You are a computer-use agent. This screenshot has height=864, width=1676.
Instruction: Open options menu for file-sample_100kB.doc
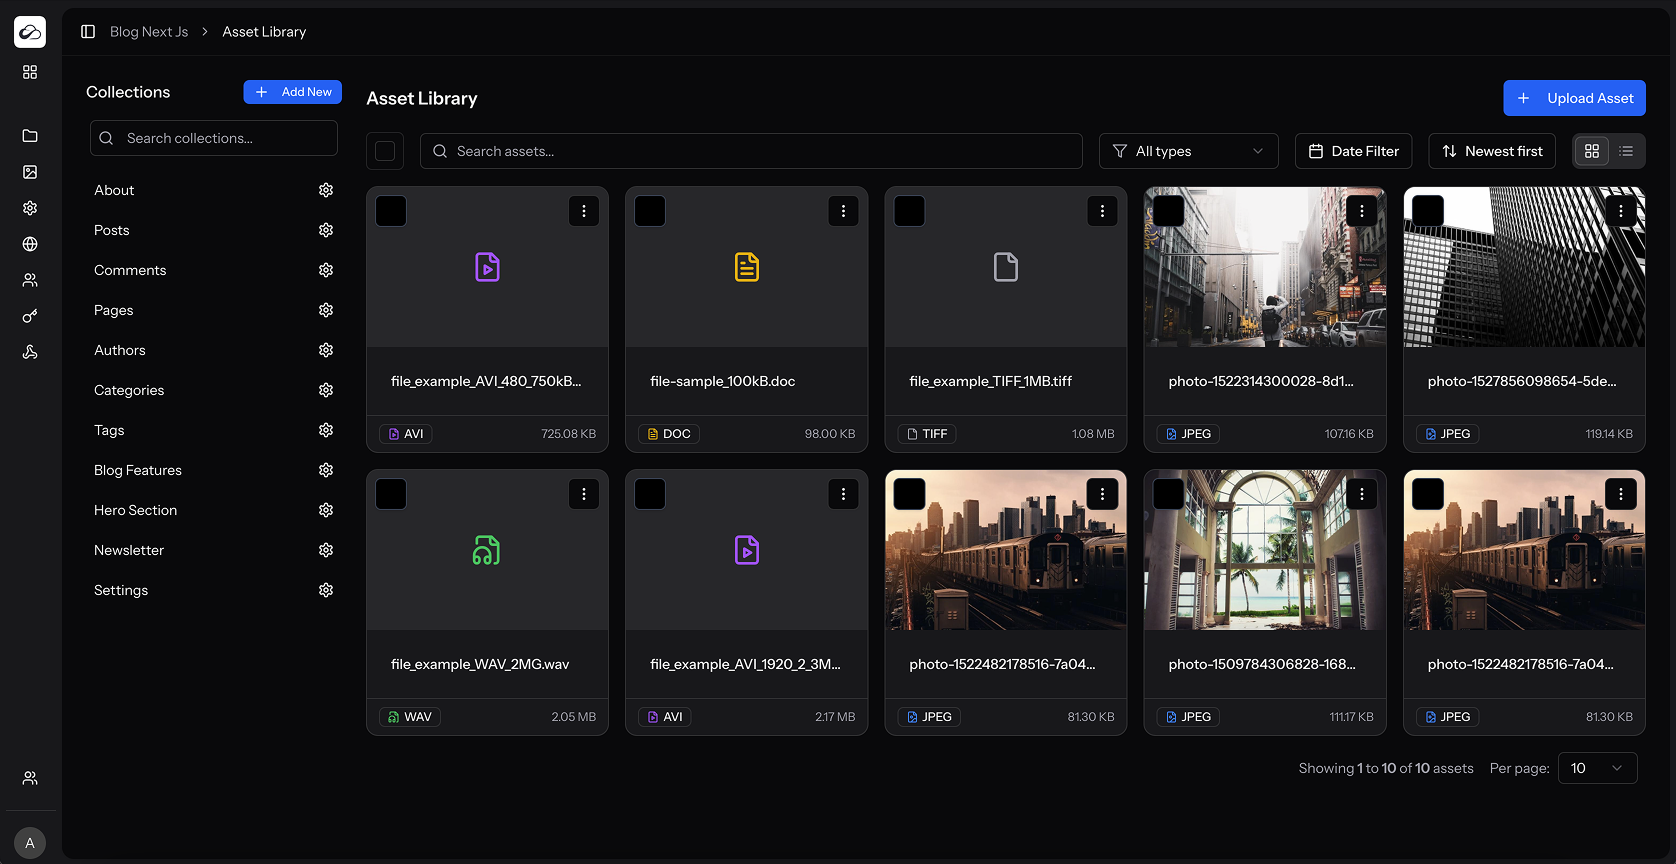click(843, 211)
